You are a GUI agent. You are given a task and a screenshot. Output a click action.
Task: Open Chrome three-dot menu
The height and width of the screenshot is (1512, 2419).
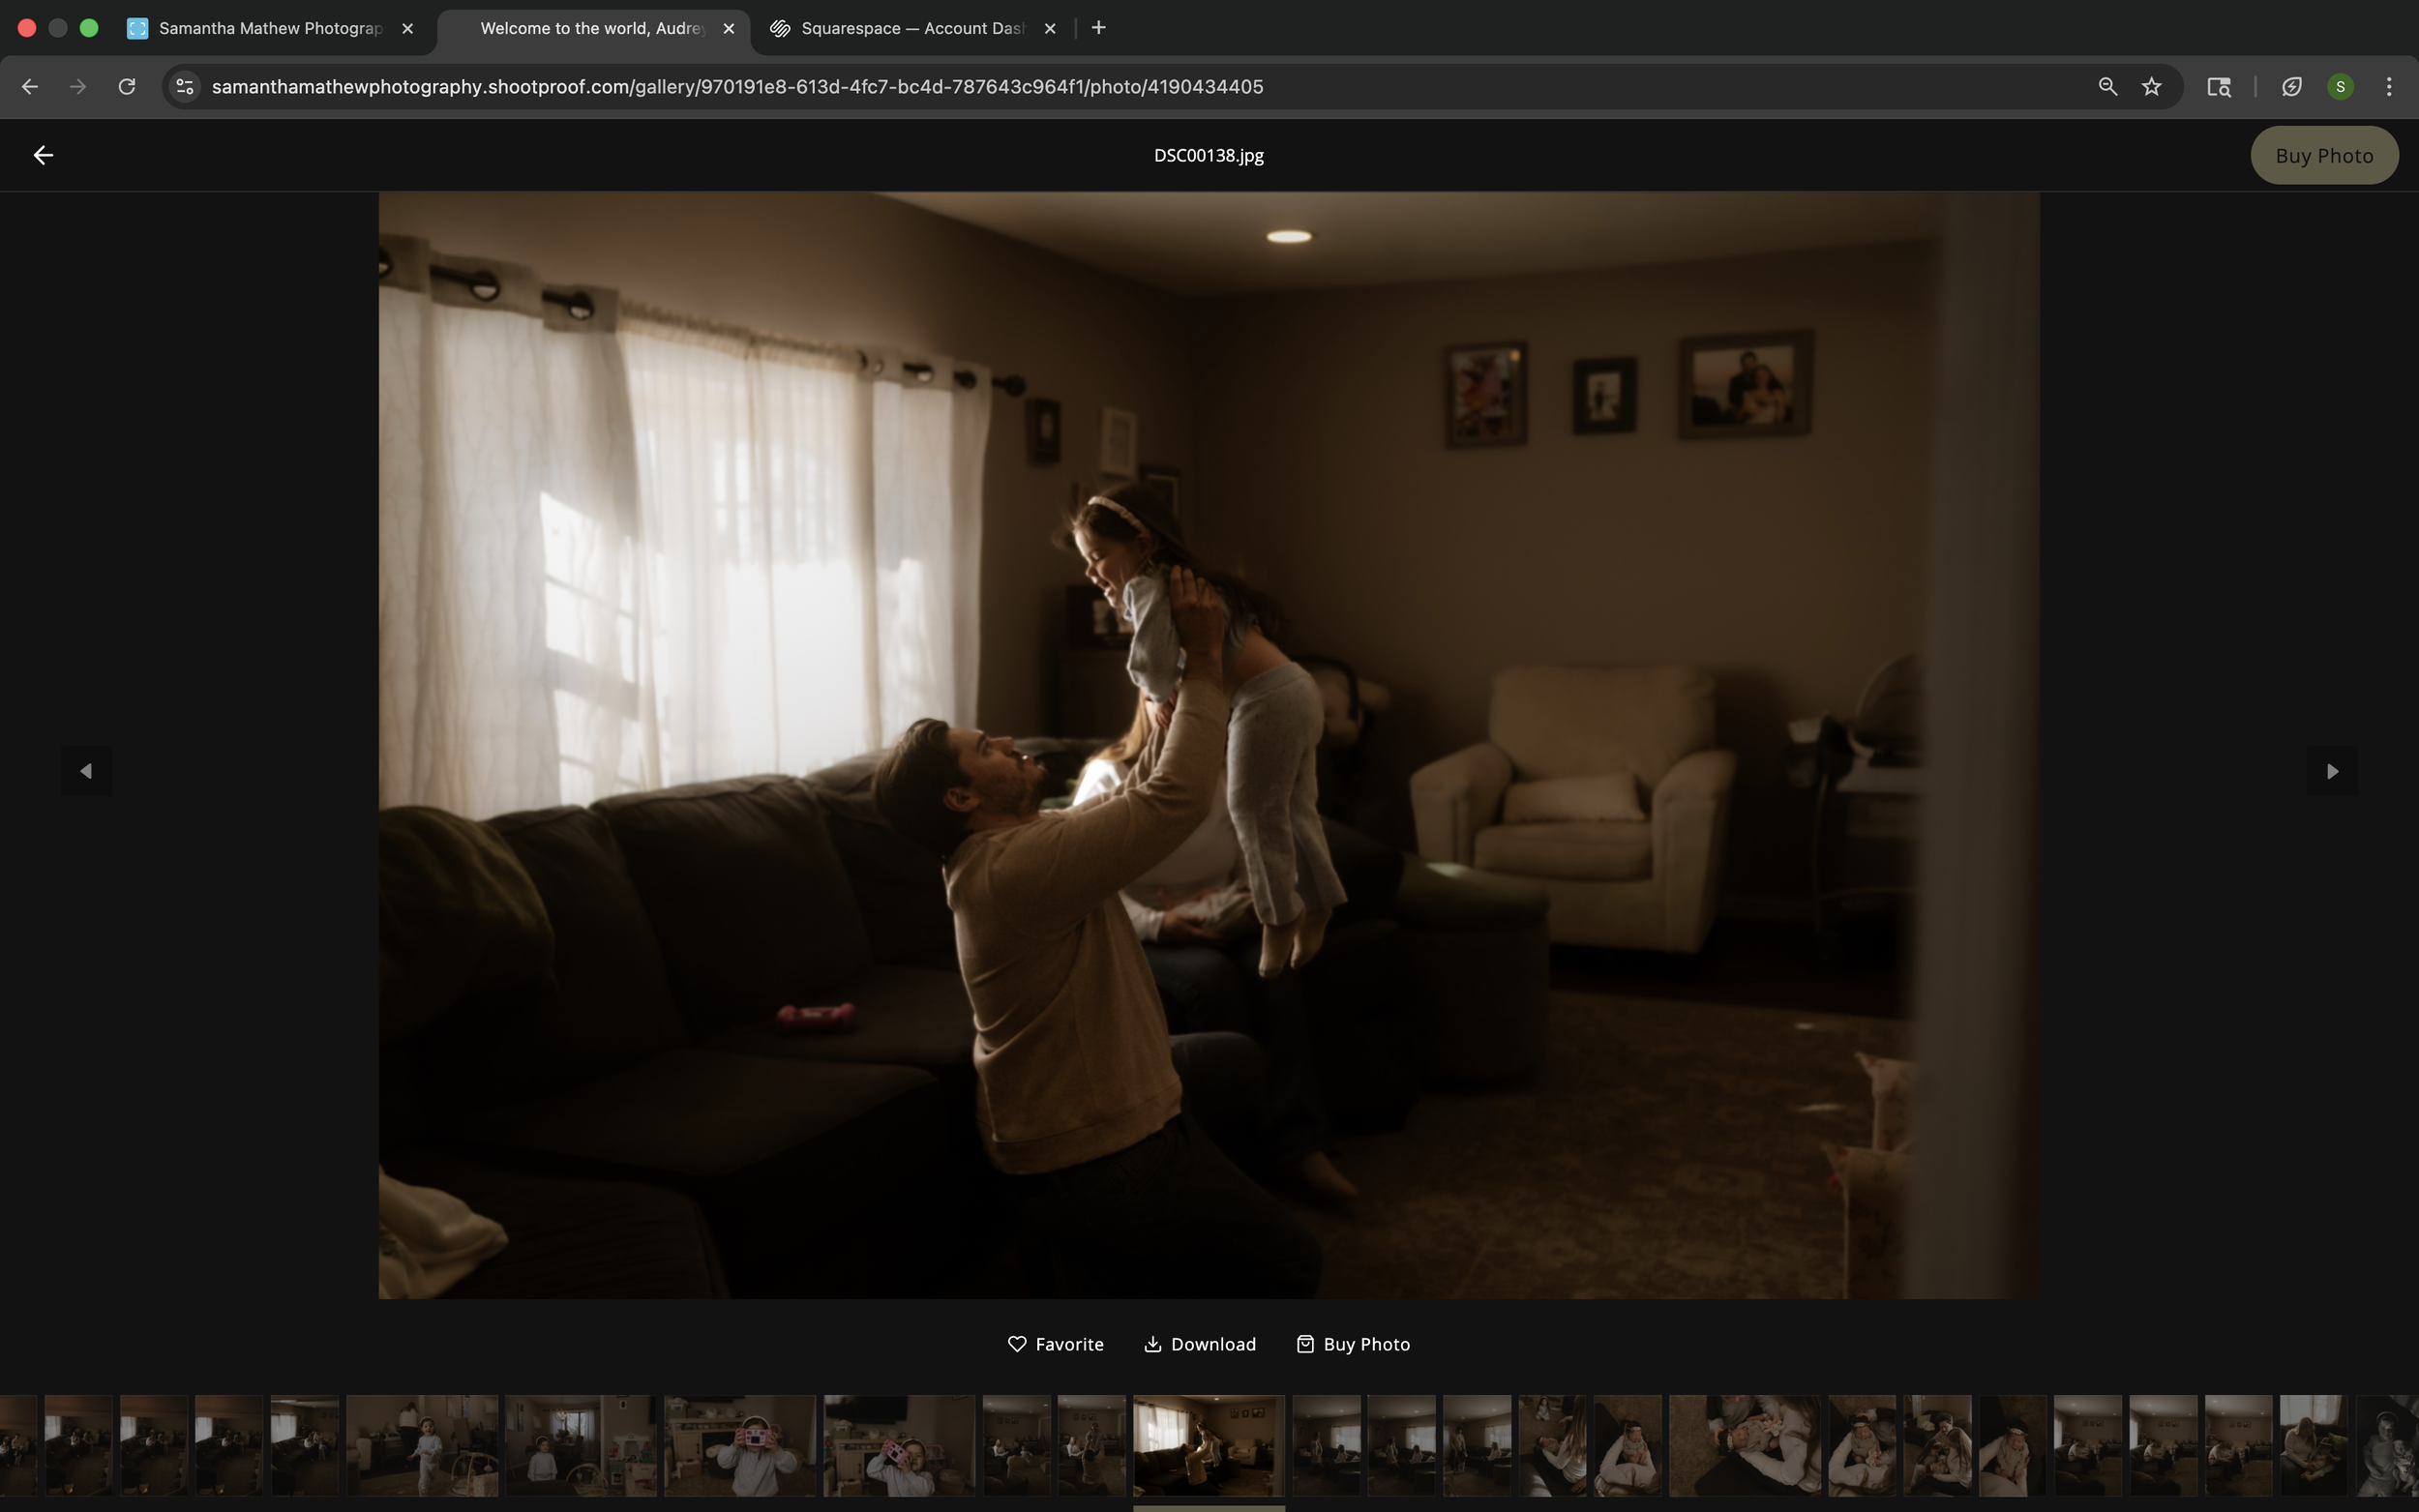pyautogui.click(x=2389, y=87)
